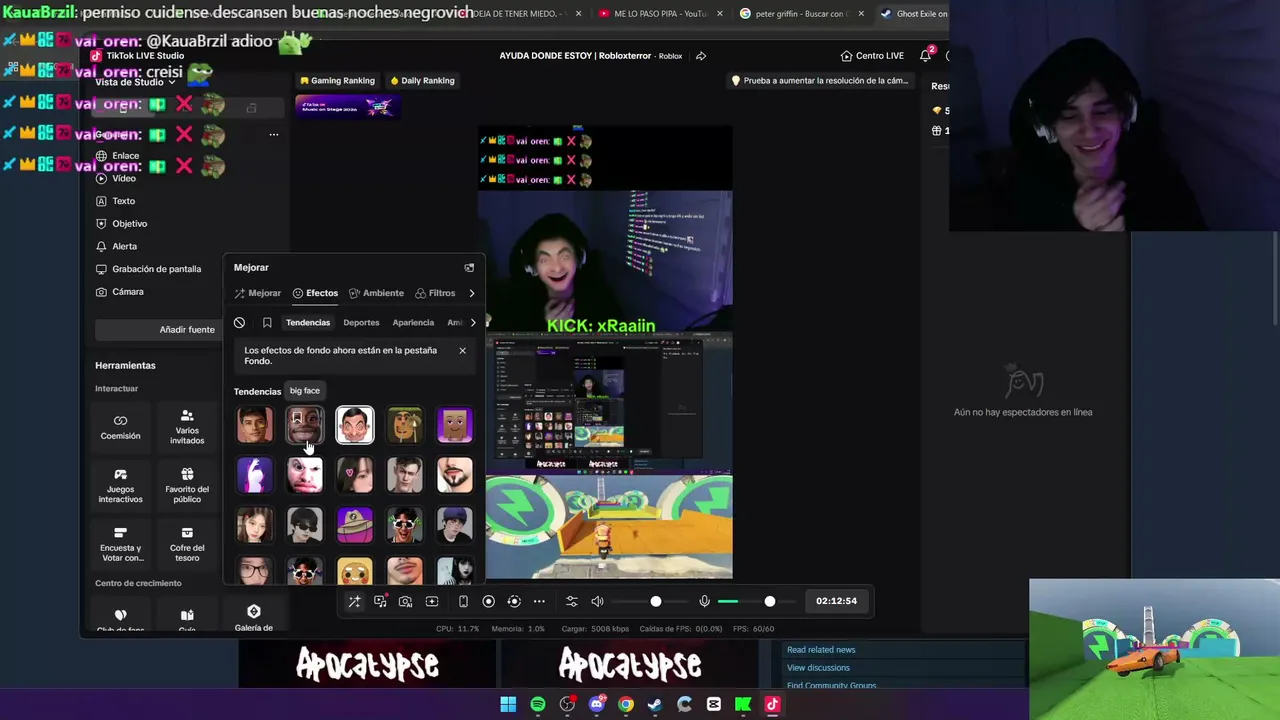Open Favorito del público tool

click(187, 486)
